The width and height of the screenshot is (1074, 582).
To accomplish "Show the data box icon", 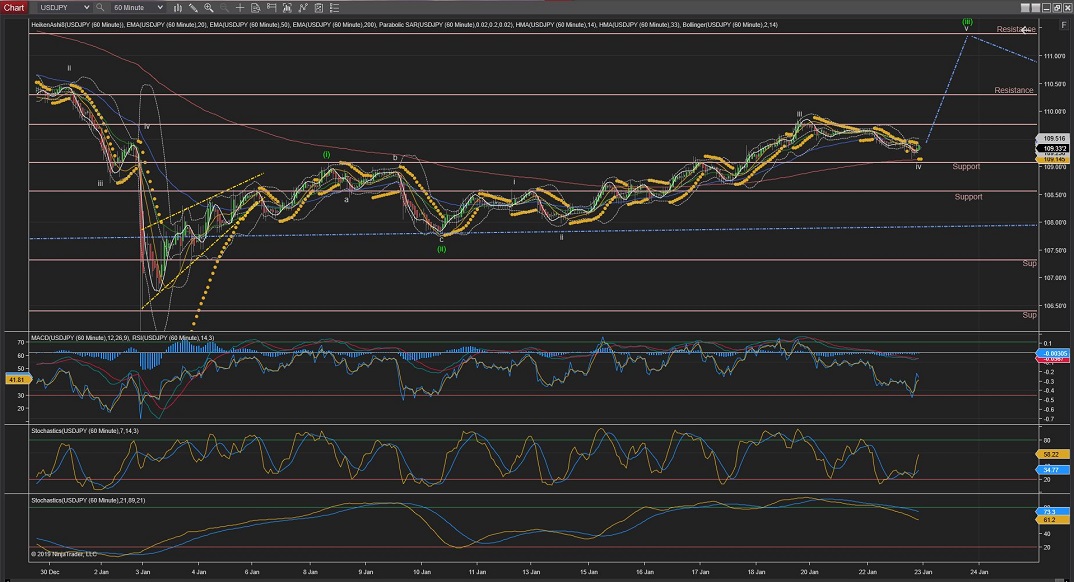I will (255, 8).
